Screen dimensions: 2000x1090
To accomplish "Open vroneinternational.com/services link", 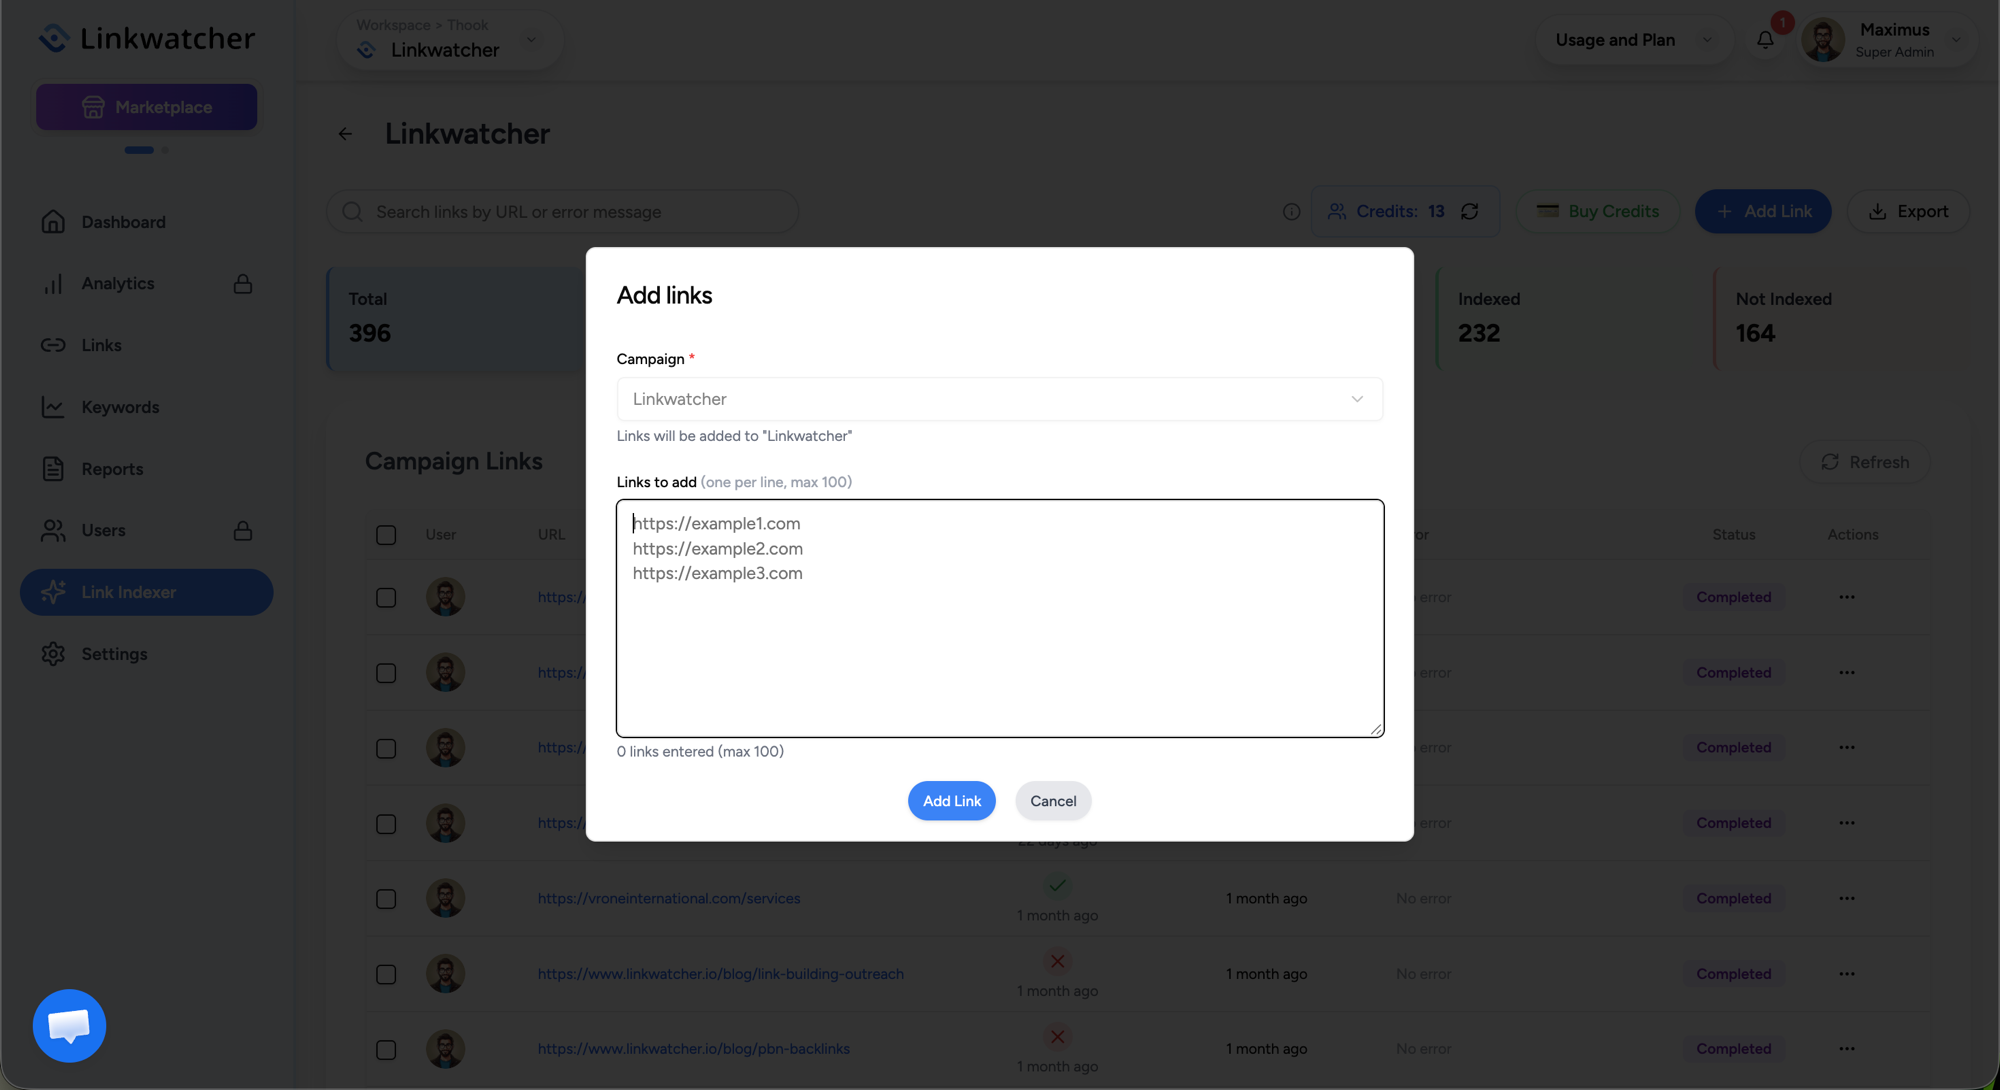I will [x=669, y=898].
